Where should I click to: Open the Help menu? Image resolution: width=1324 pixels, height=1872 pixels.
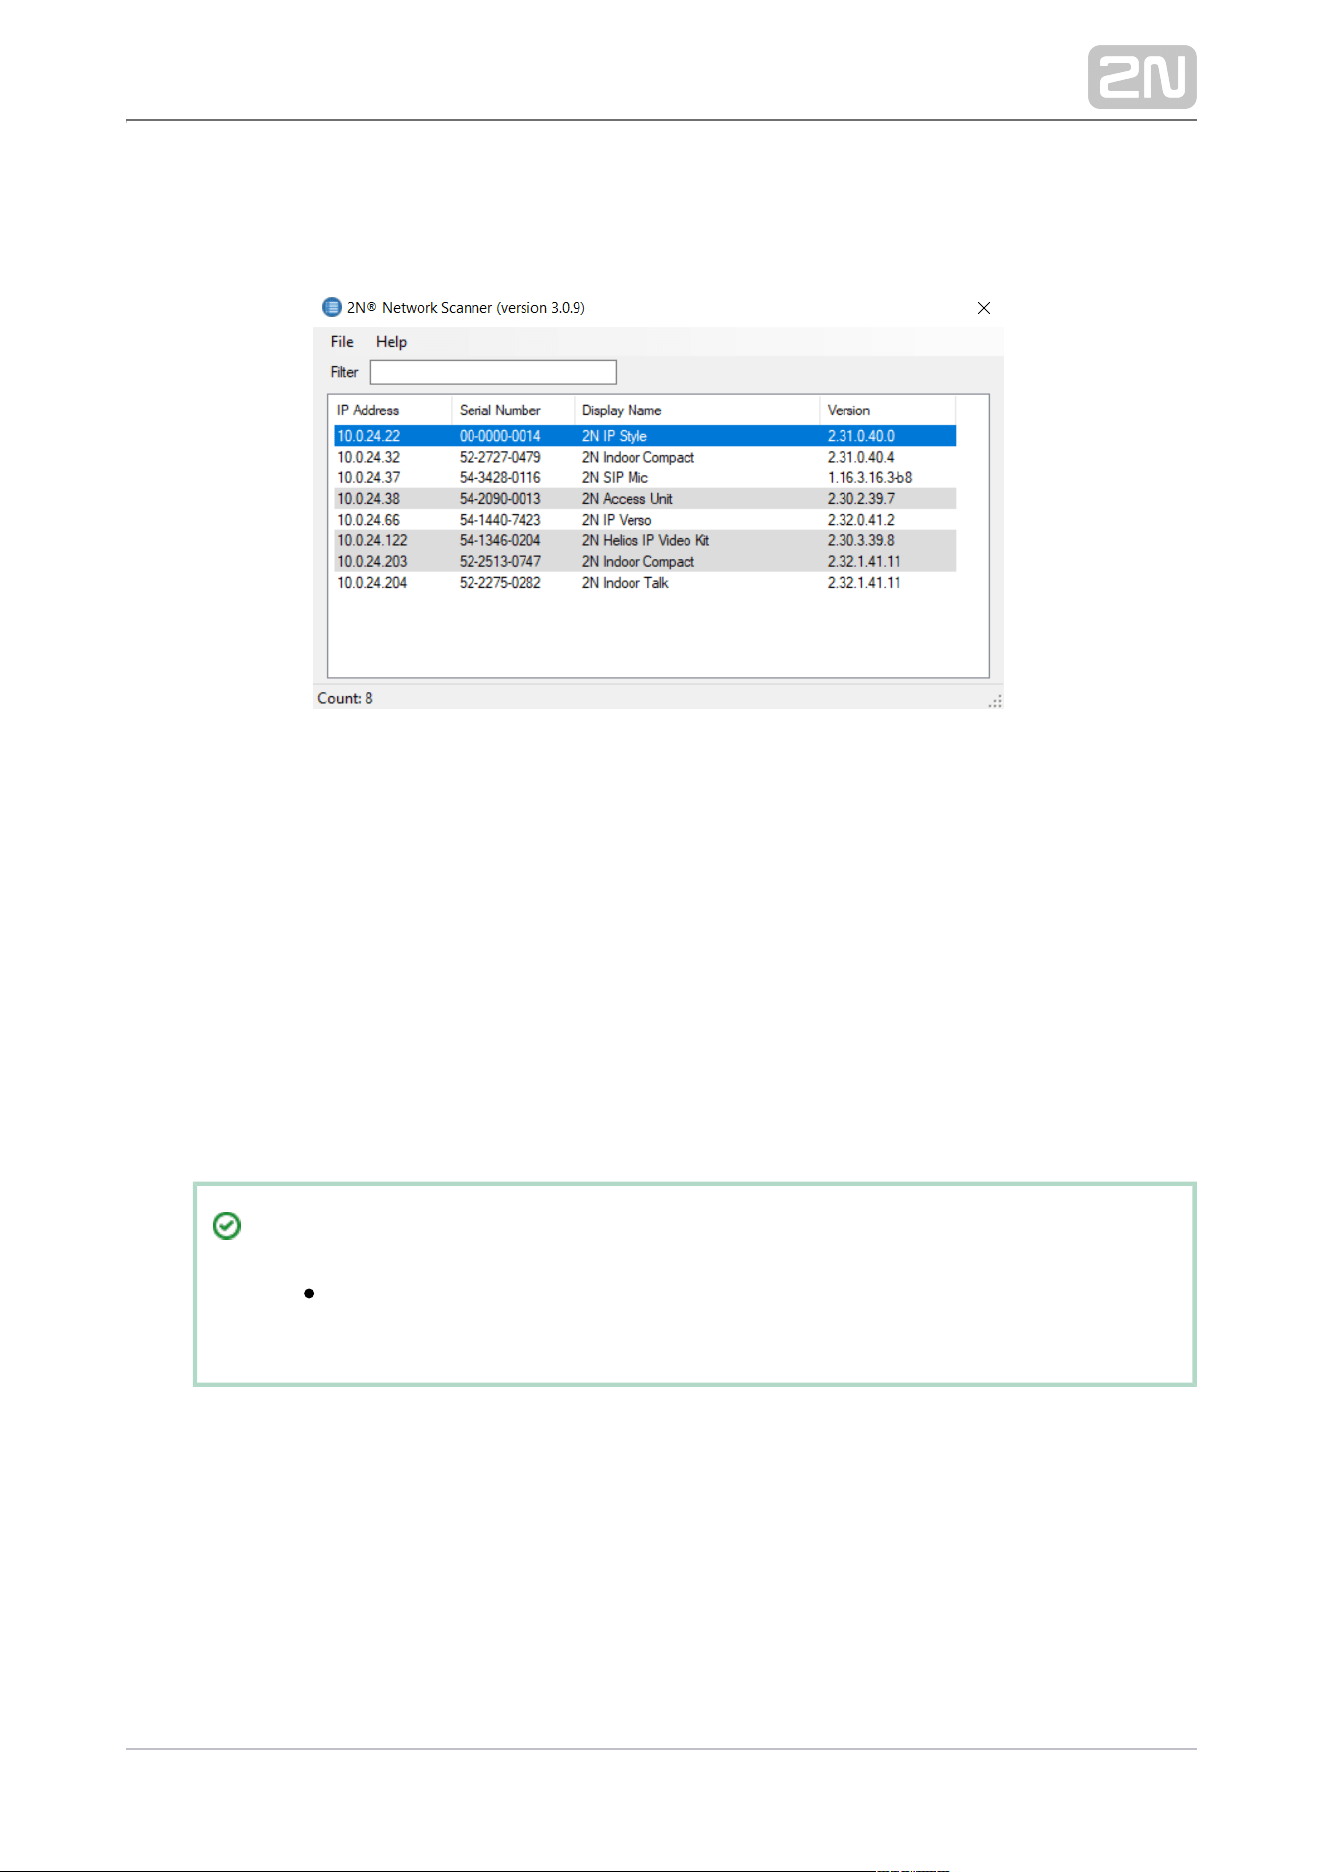pyautogui.click(x=391, y=342)
